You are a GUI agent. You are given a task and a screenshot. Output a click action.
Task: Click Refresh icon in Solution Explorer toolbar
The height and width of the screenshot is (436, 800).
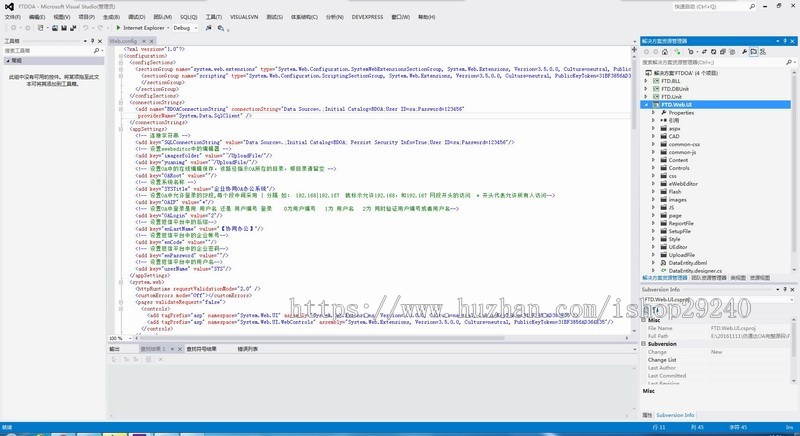click(713, 52)
